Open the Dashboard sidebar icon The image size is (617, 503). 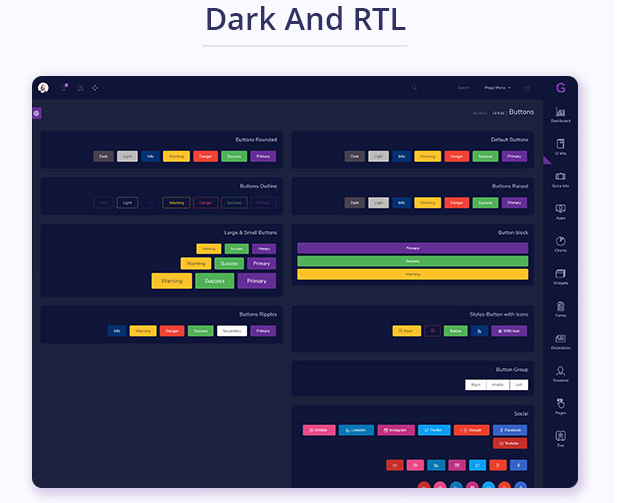point(560,112)
